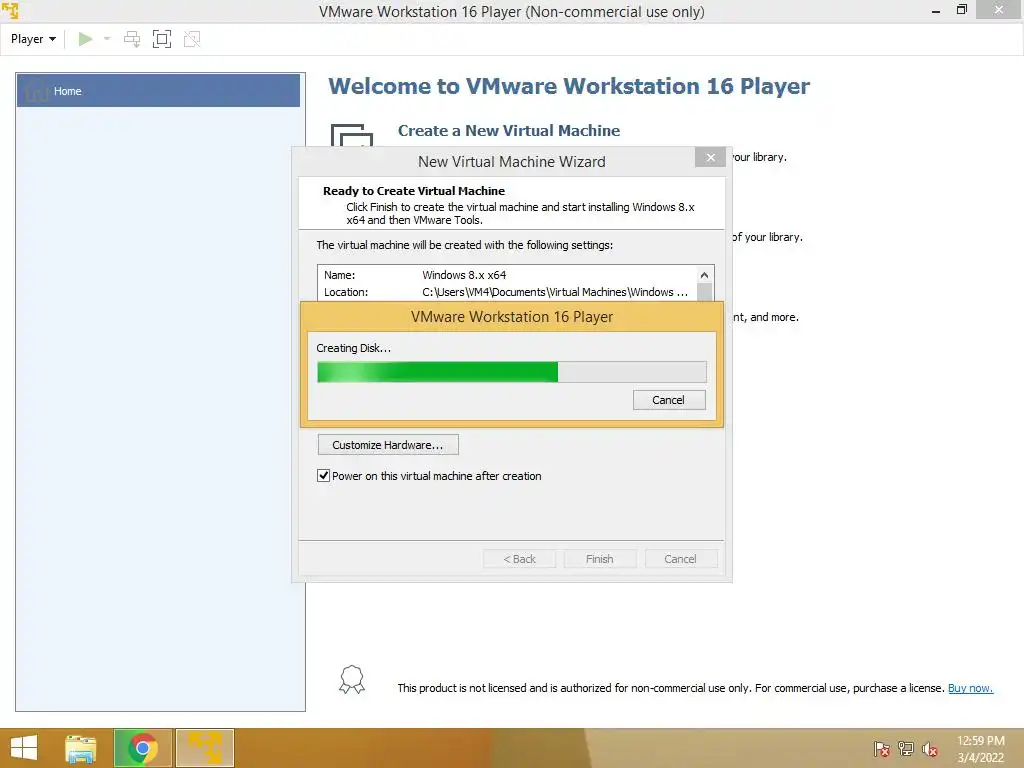Click the Creating Disk... status label
The image size is (1024, 768).
pyautogui.click(x=353, y=348)
